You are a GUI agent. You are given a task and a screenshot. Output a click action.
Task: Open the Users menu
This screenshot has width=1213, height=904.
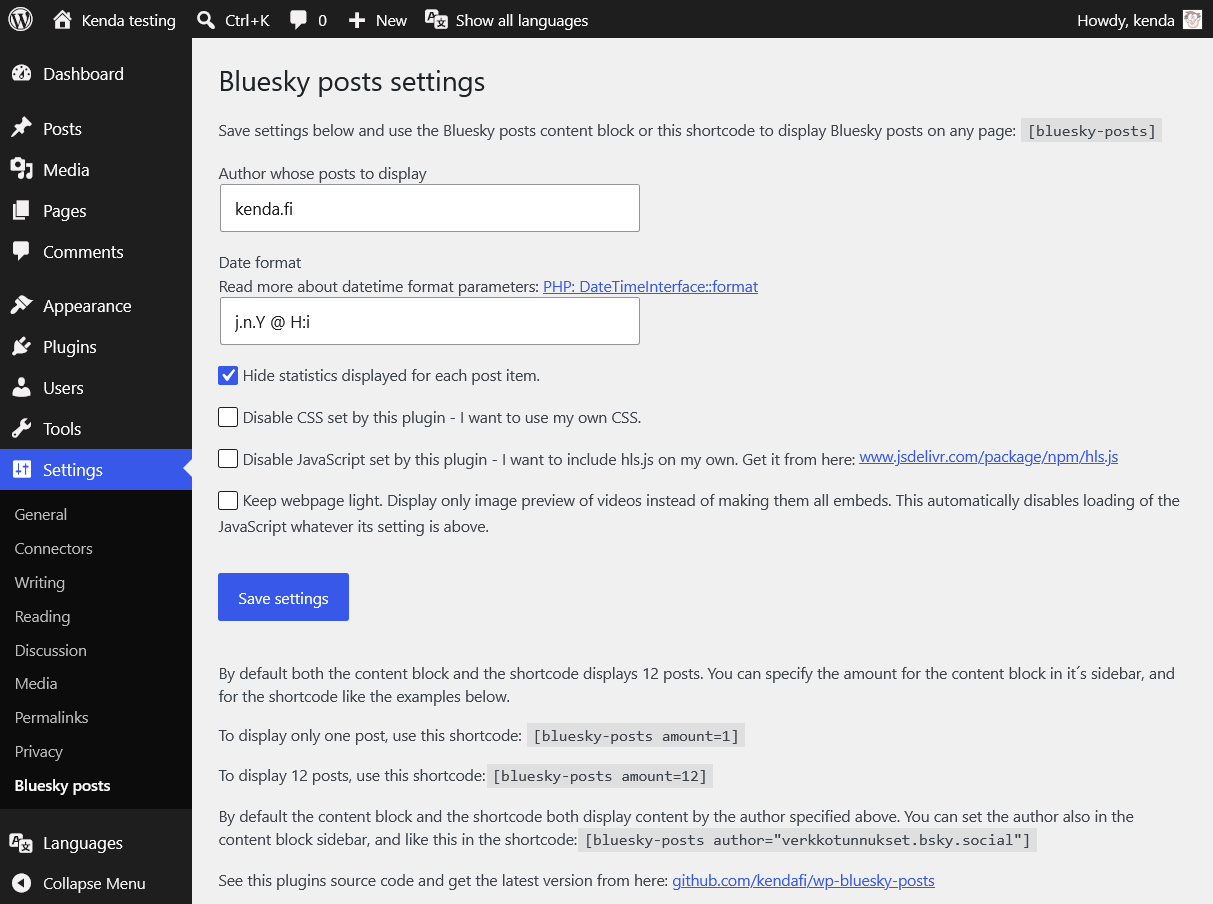[x=96, y=387]
